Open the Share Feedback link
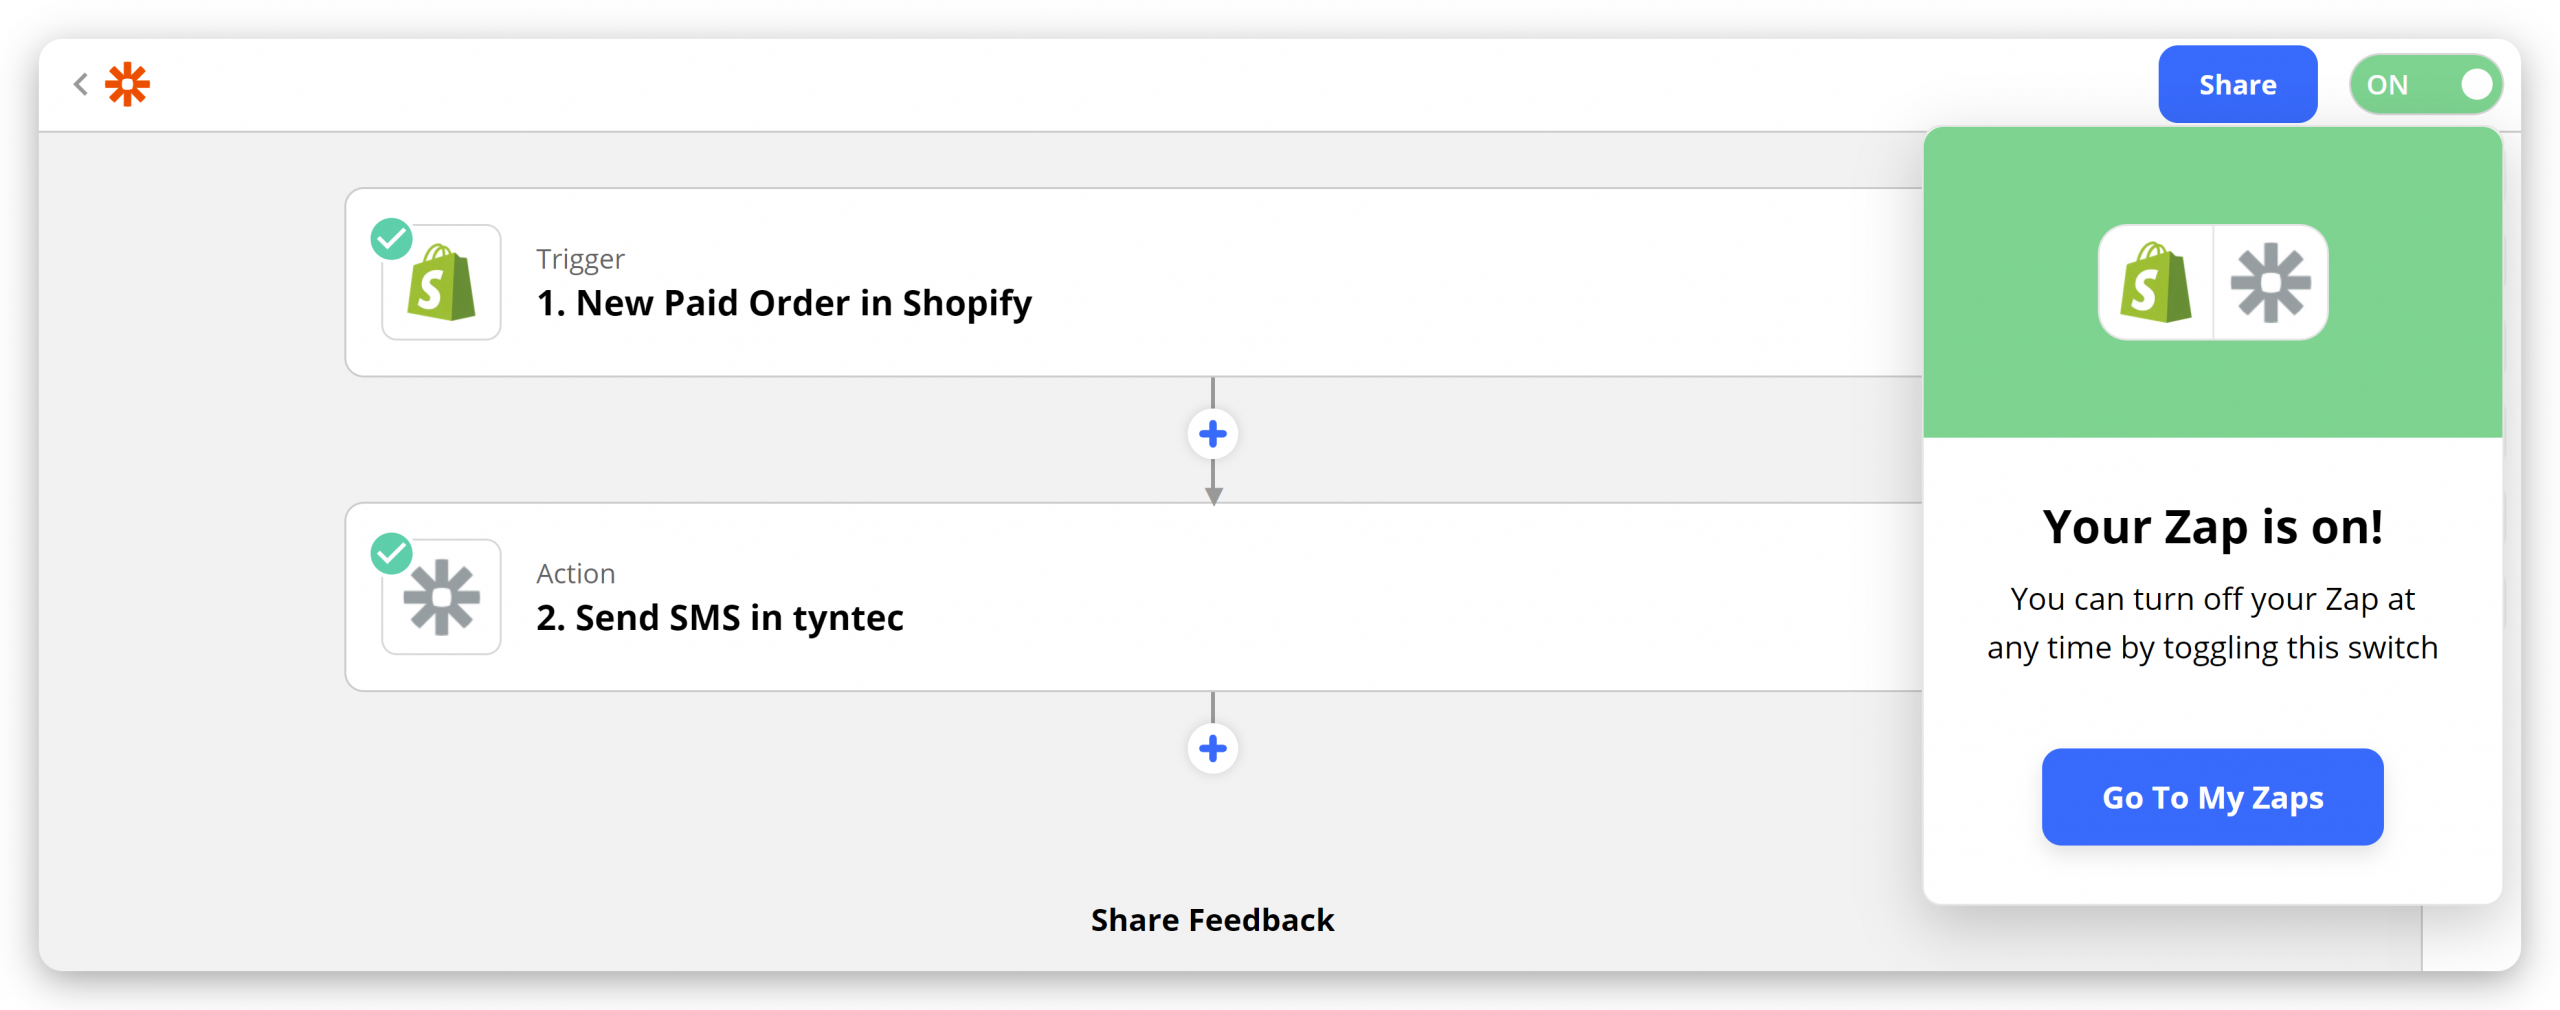The image size is (2560, 1010). pyautogui.click(x=1212, y=920)
